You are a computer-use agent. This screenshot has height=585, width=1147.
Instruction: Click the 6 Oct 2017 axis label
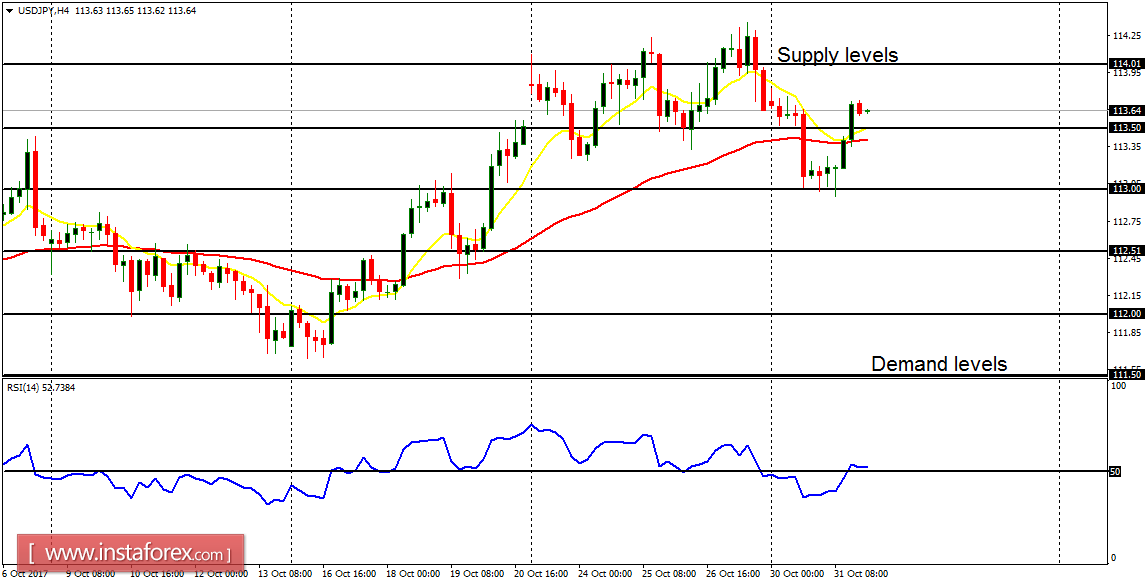27,575
